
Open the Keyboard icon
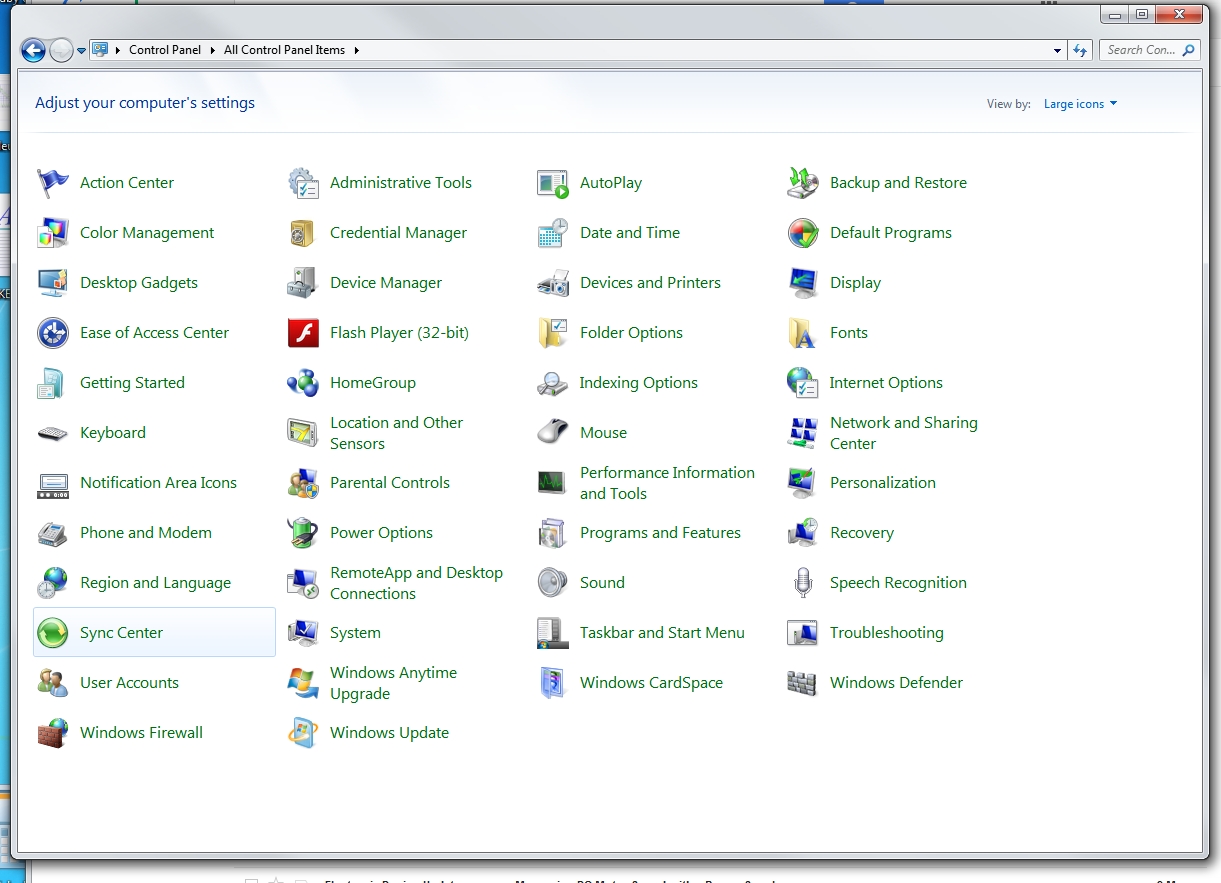point(52,433)
